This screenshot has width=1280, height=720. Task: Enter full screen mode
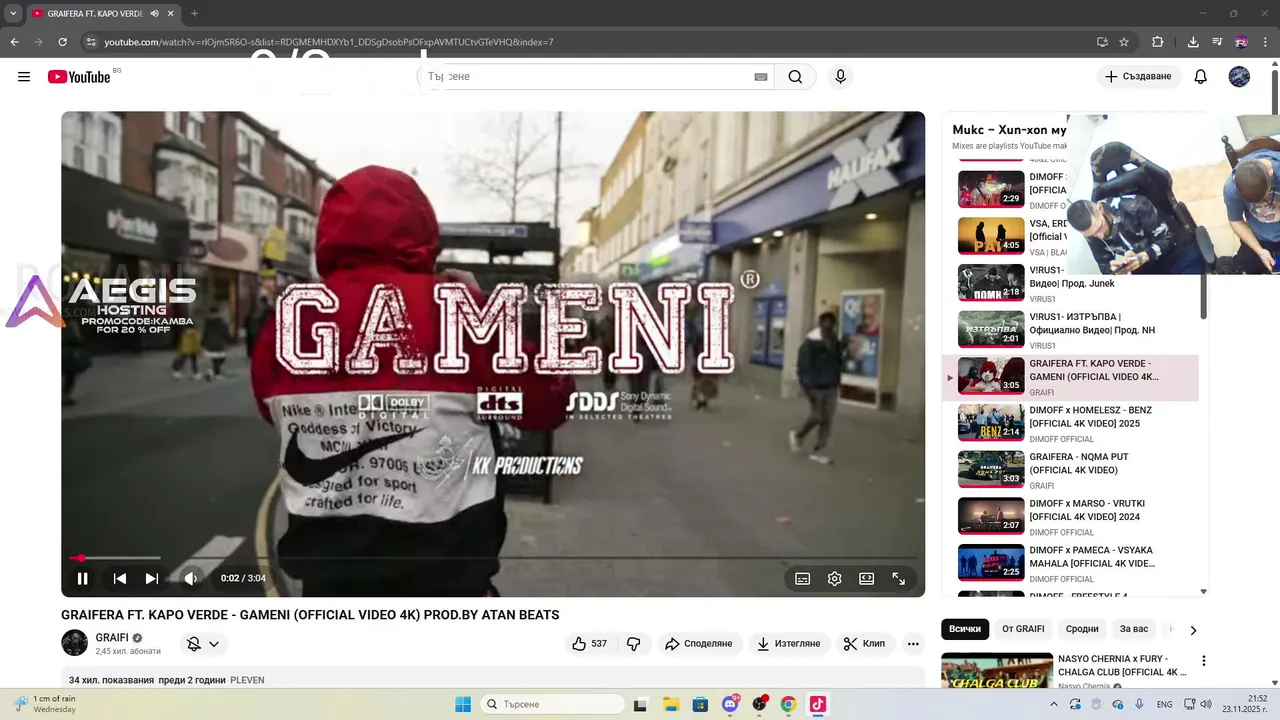898,578
